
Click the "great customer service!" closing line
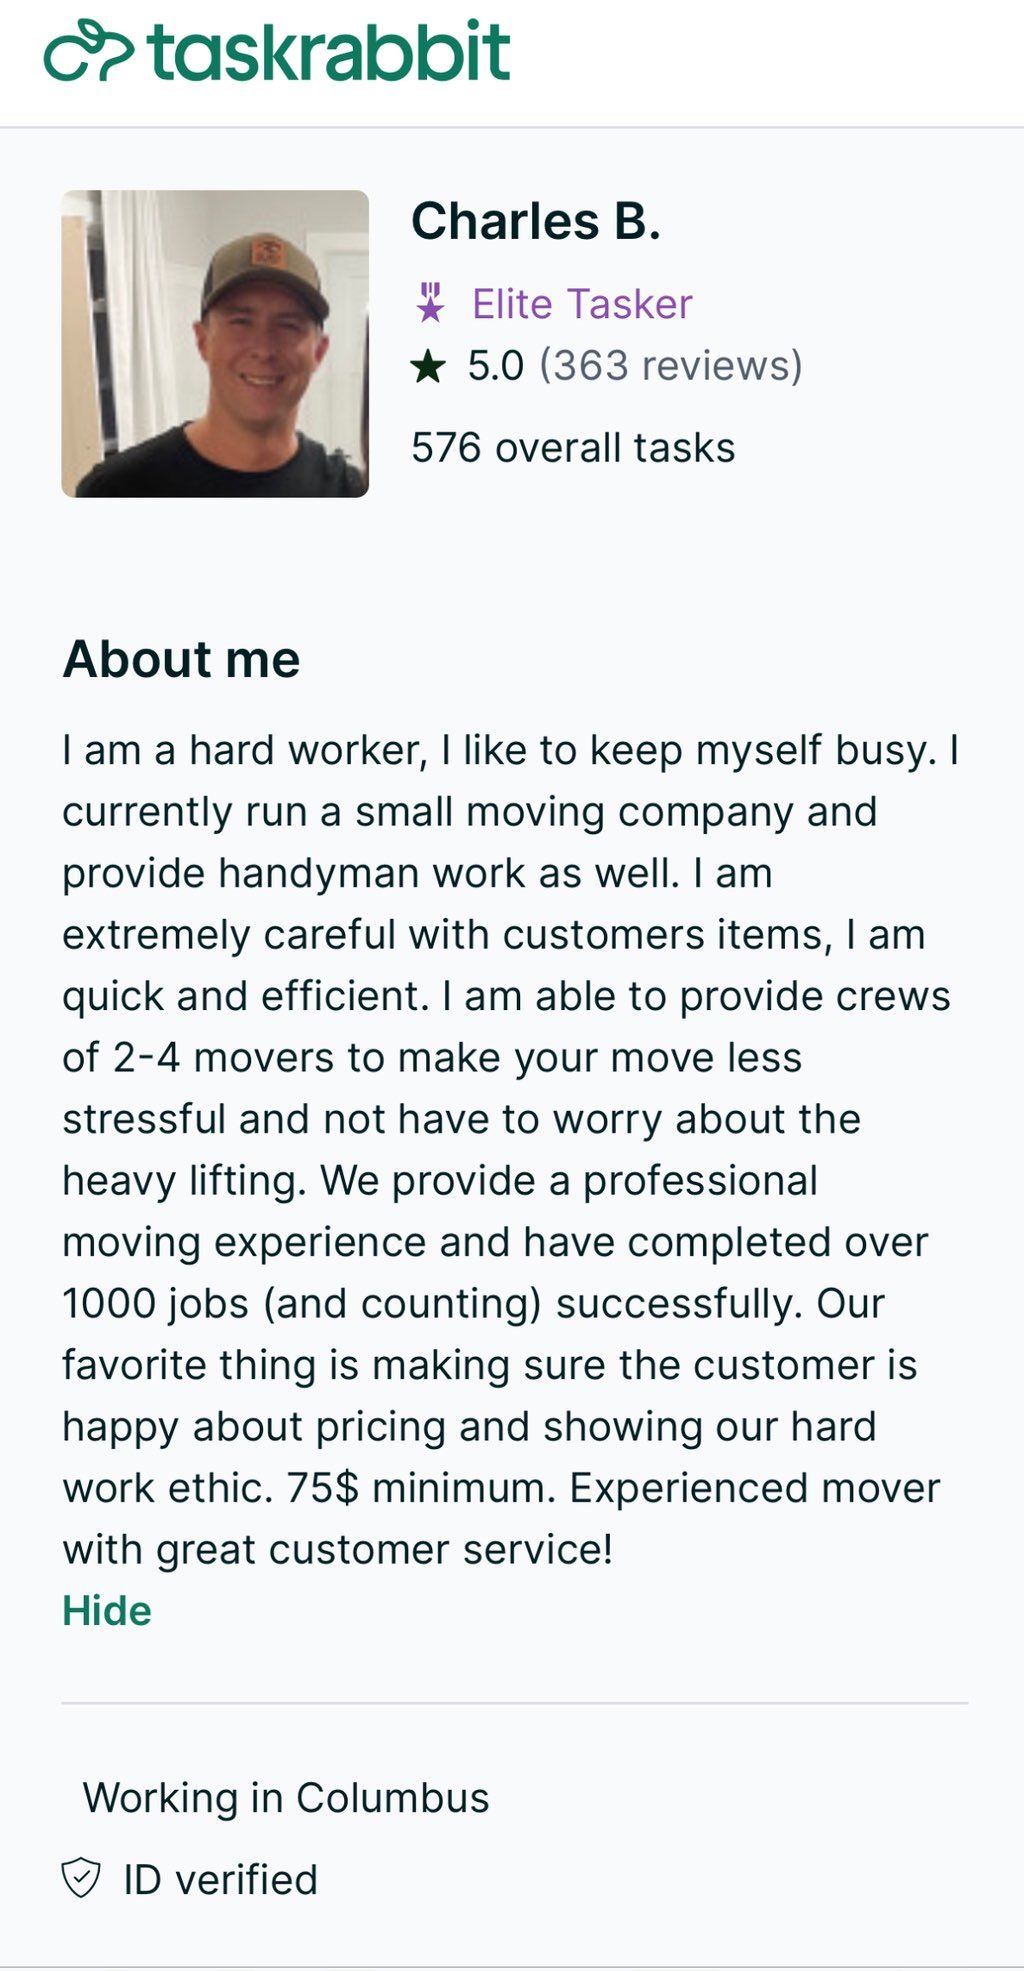384,1550
